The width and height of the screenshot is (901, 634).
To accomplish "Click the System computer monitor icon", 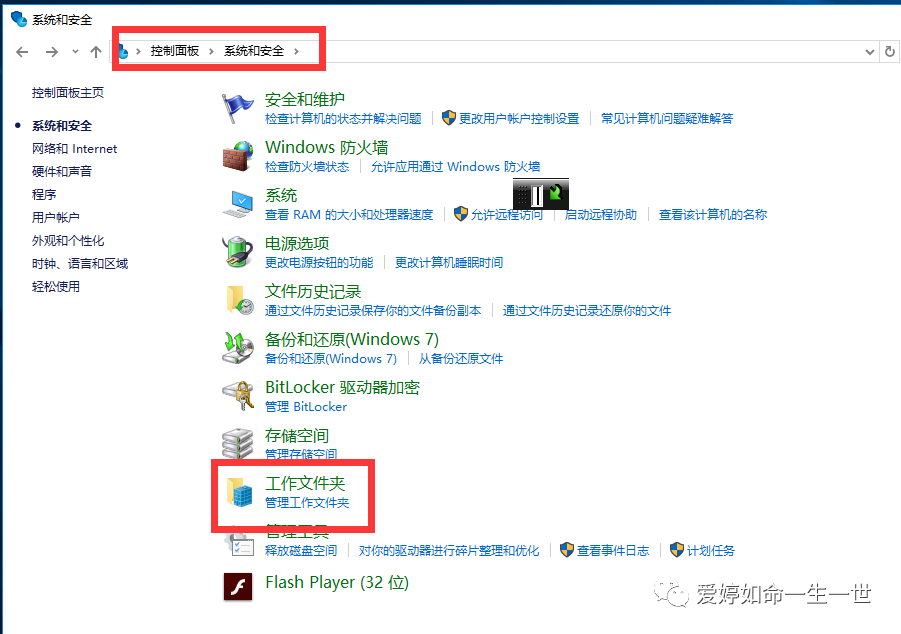I will pos(237,204).
